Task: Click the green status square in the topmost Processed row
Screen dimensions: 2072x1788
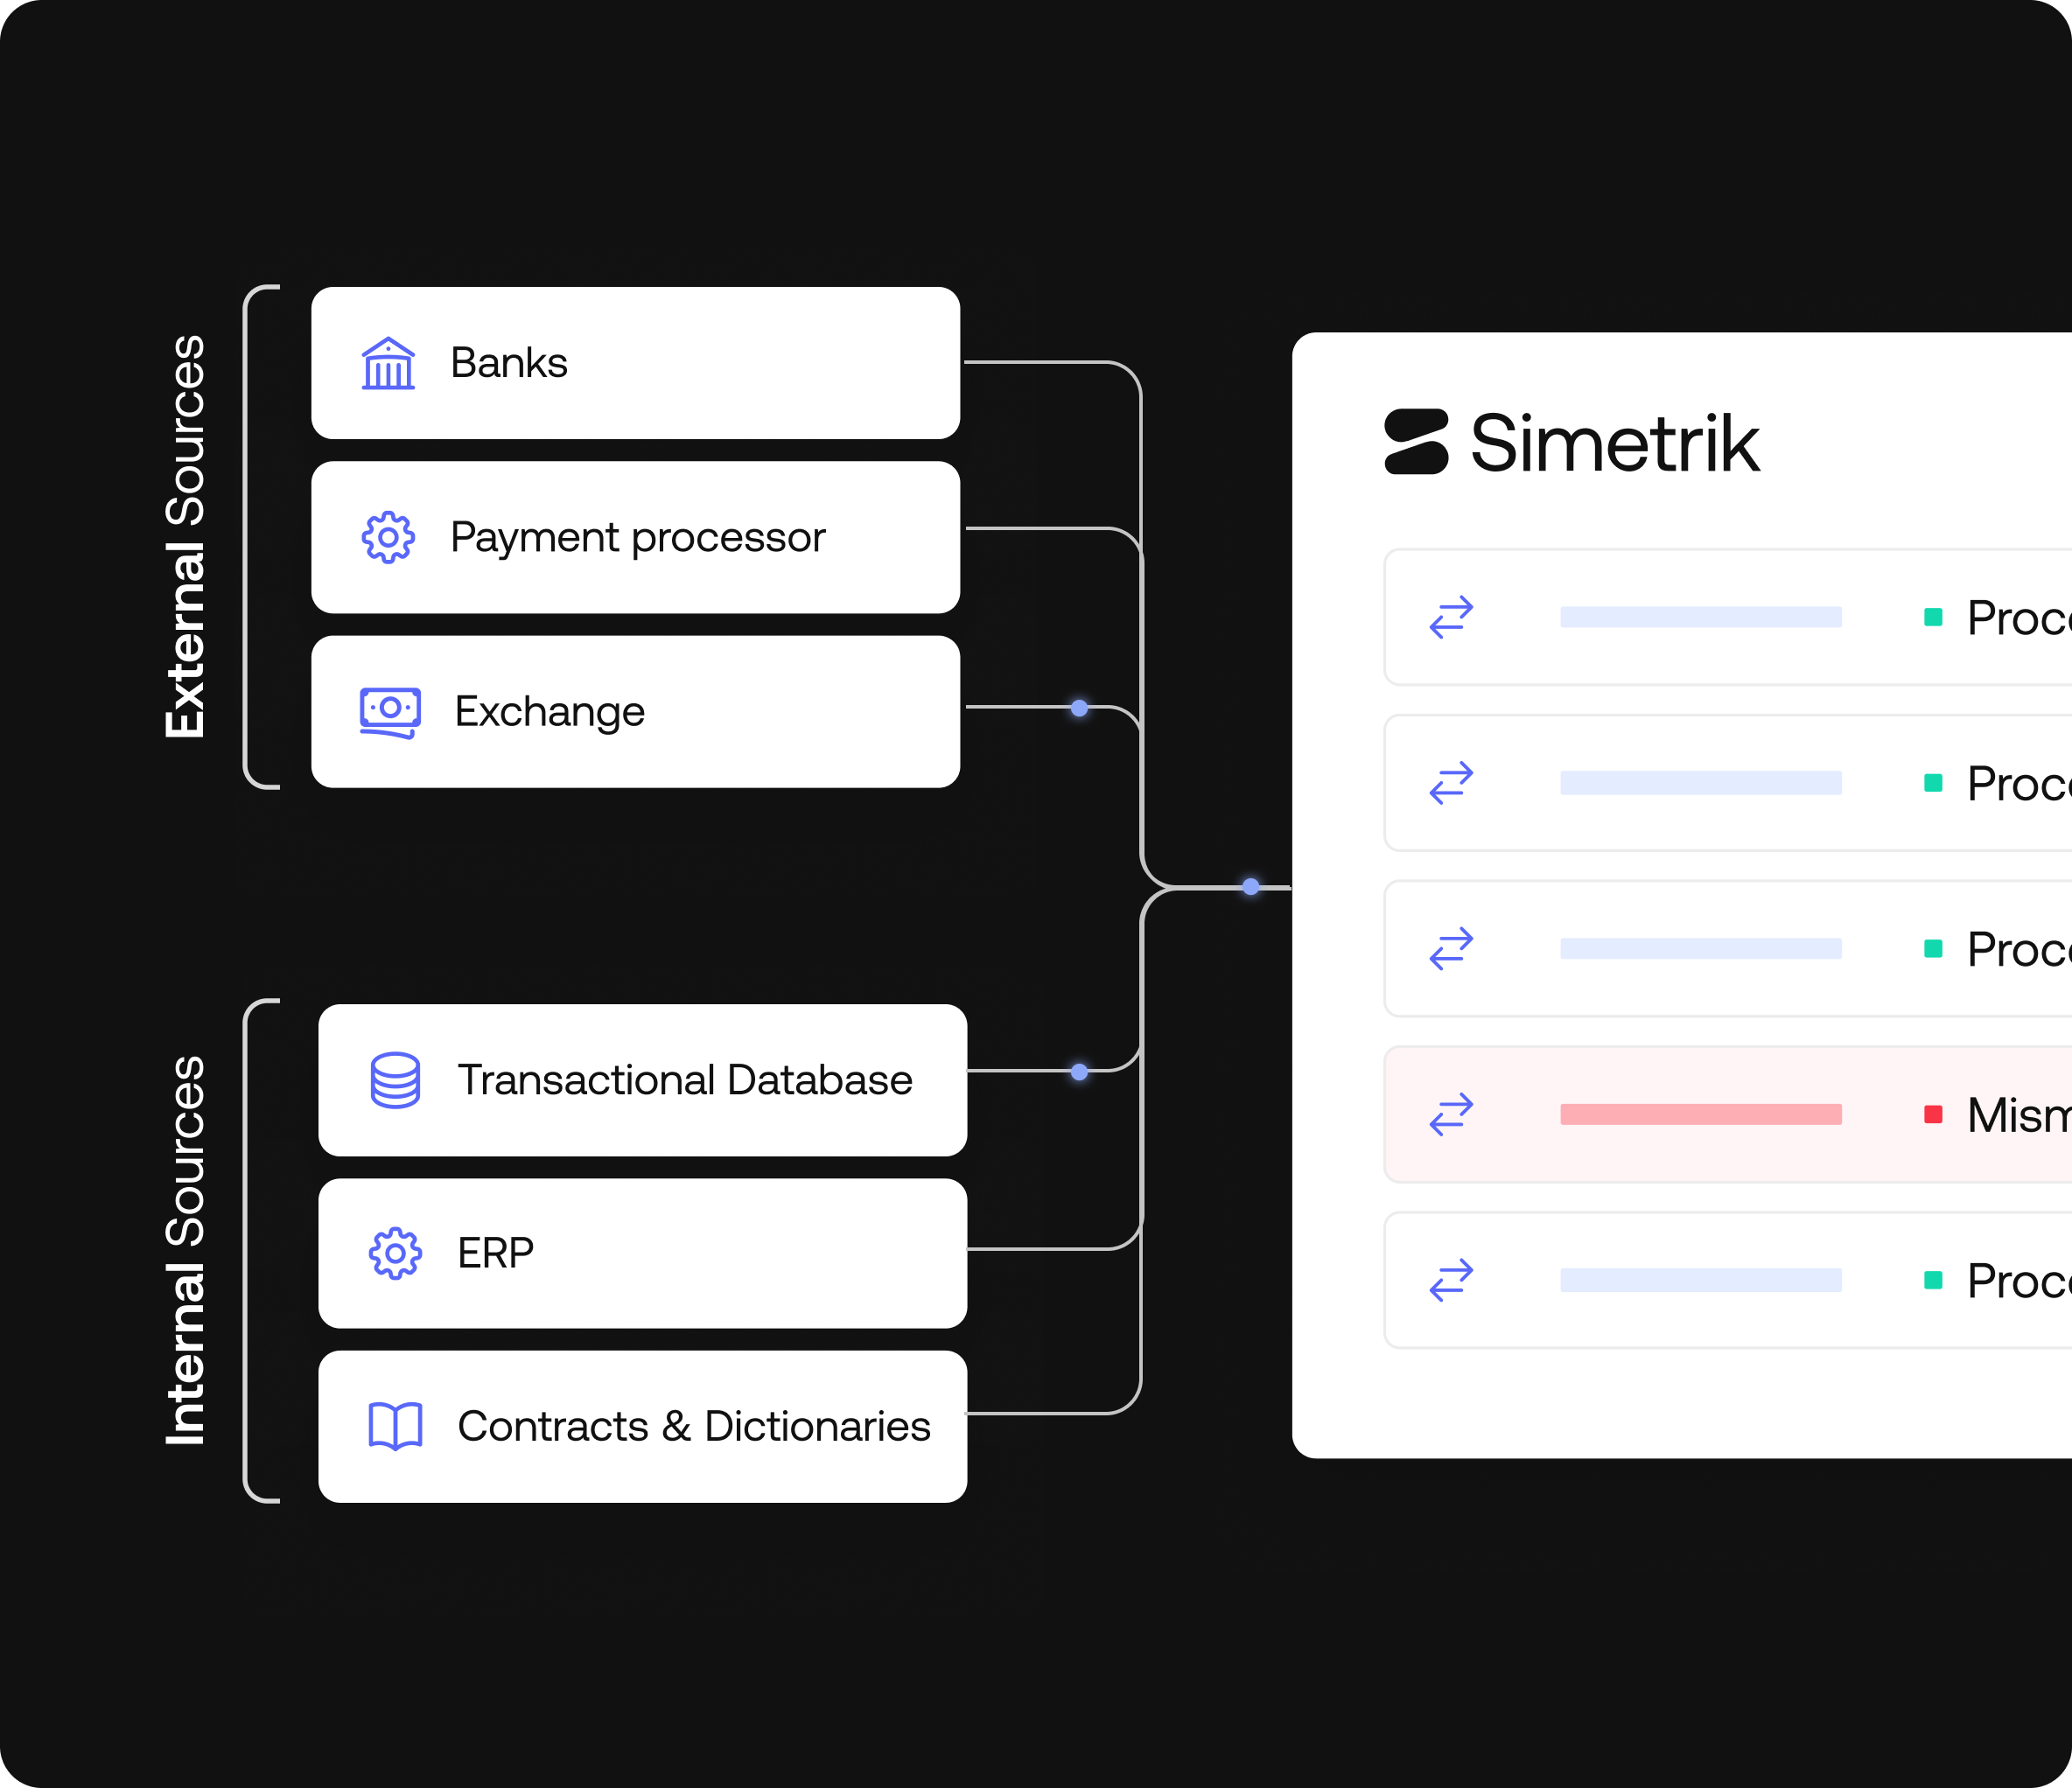Action: (1933, 617)
